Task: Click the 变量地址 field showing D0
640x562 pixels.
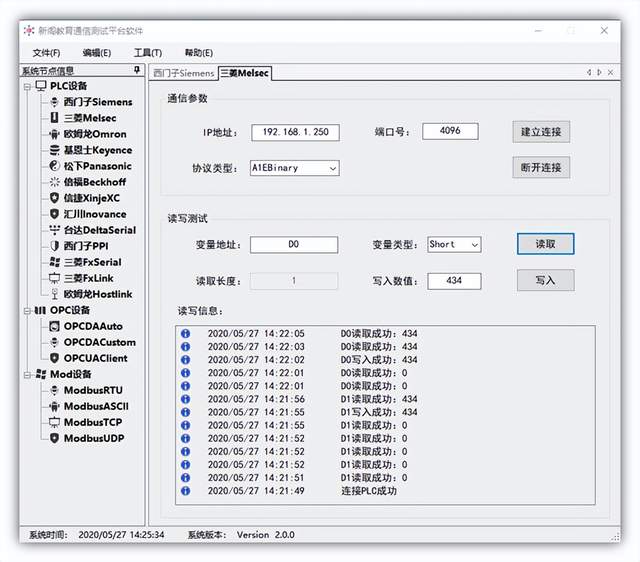Action: [294, 244]
